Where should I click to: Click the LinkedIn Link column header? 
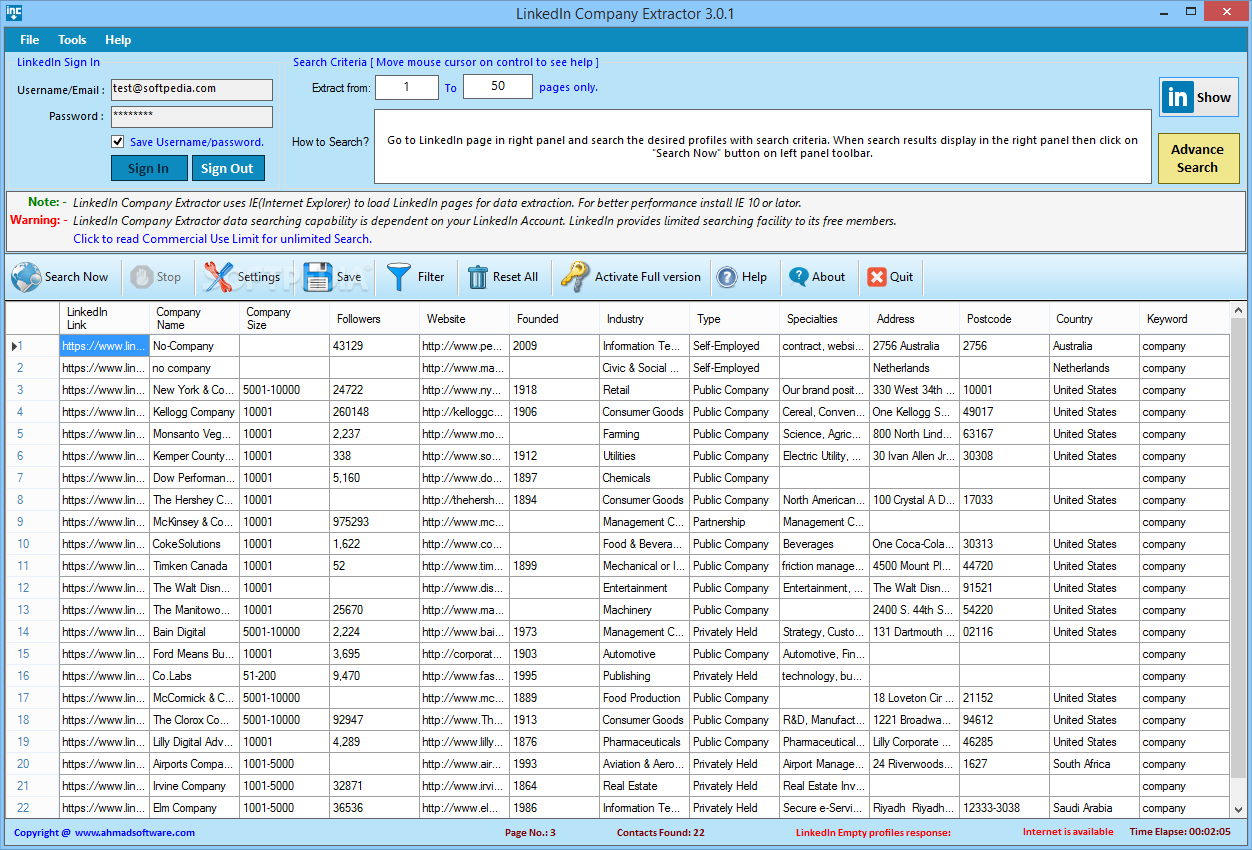(x=104, y=318)
